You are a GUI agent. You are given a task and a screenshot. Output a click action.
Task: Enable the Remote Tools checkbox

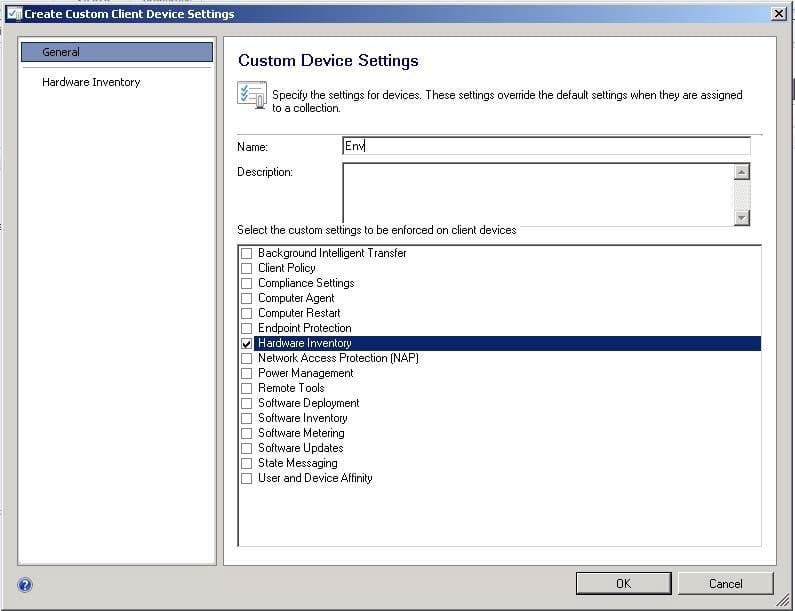click(247, 389)
